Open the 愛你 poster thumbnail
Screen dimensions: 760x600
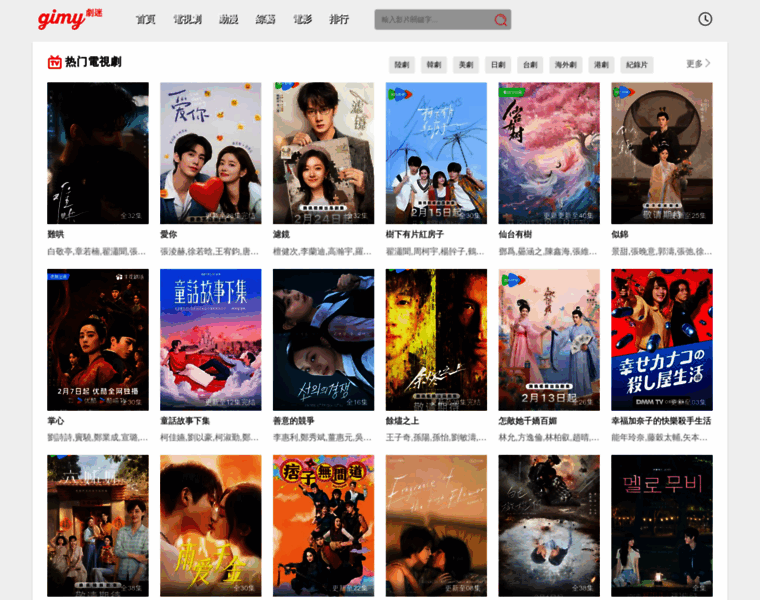(210, 153)
